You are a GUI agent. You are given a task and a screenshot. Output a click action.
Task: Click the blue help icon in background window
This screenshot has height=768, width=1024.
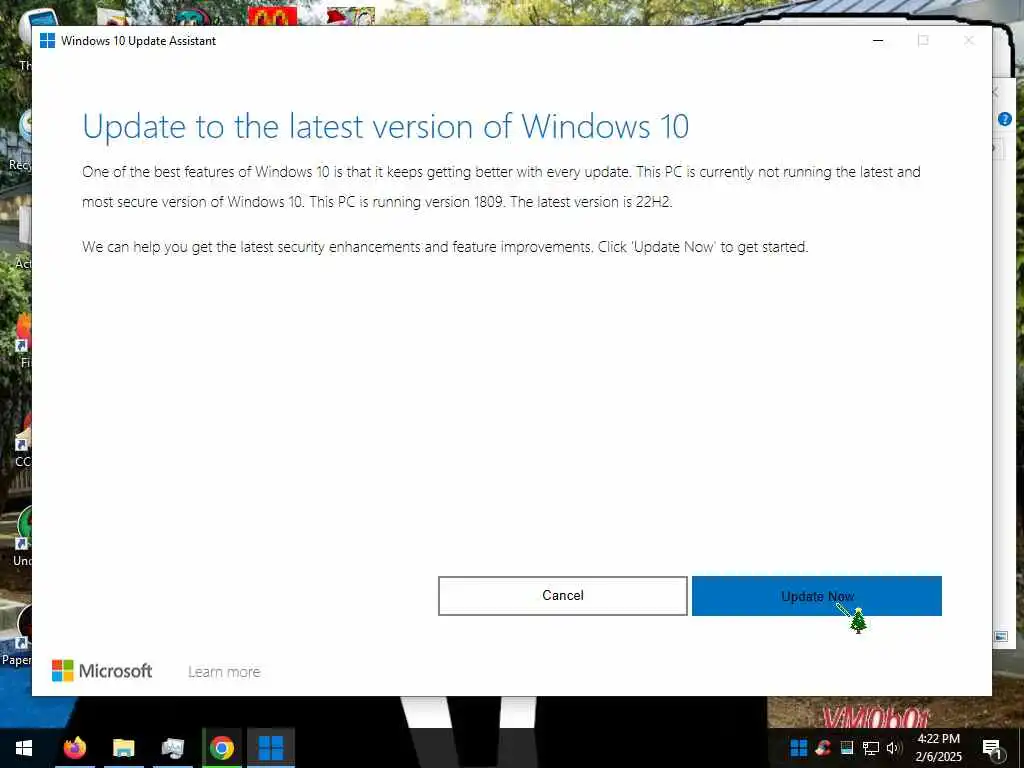[x=1004, y=119]
